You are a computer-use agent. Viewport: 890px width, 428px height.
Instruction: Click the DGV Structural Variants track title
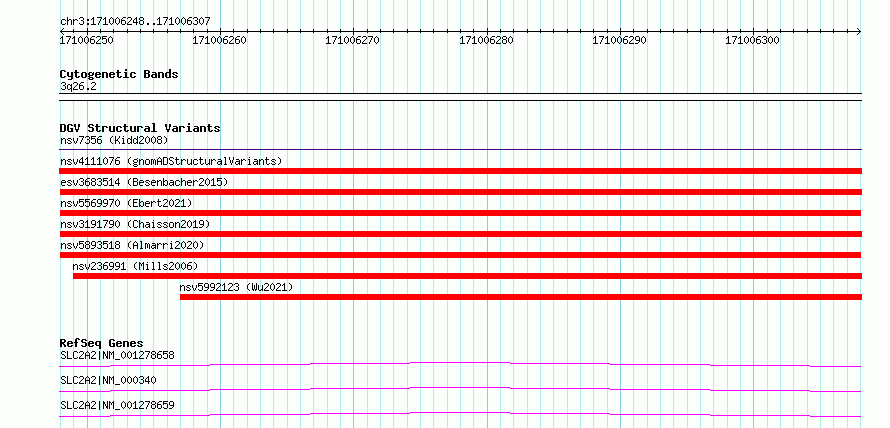[x=140, y=128]
